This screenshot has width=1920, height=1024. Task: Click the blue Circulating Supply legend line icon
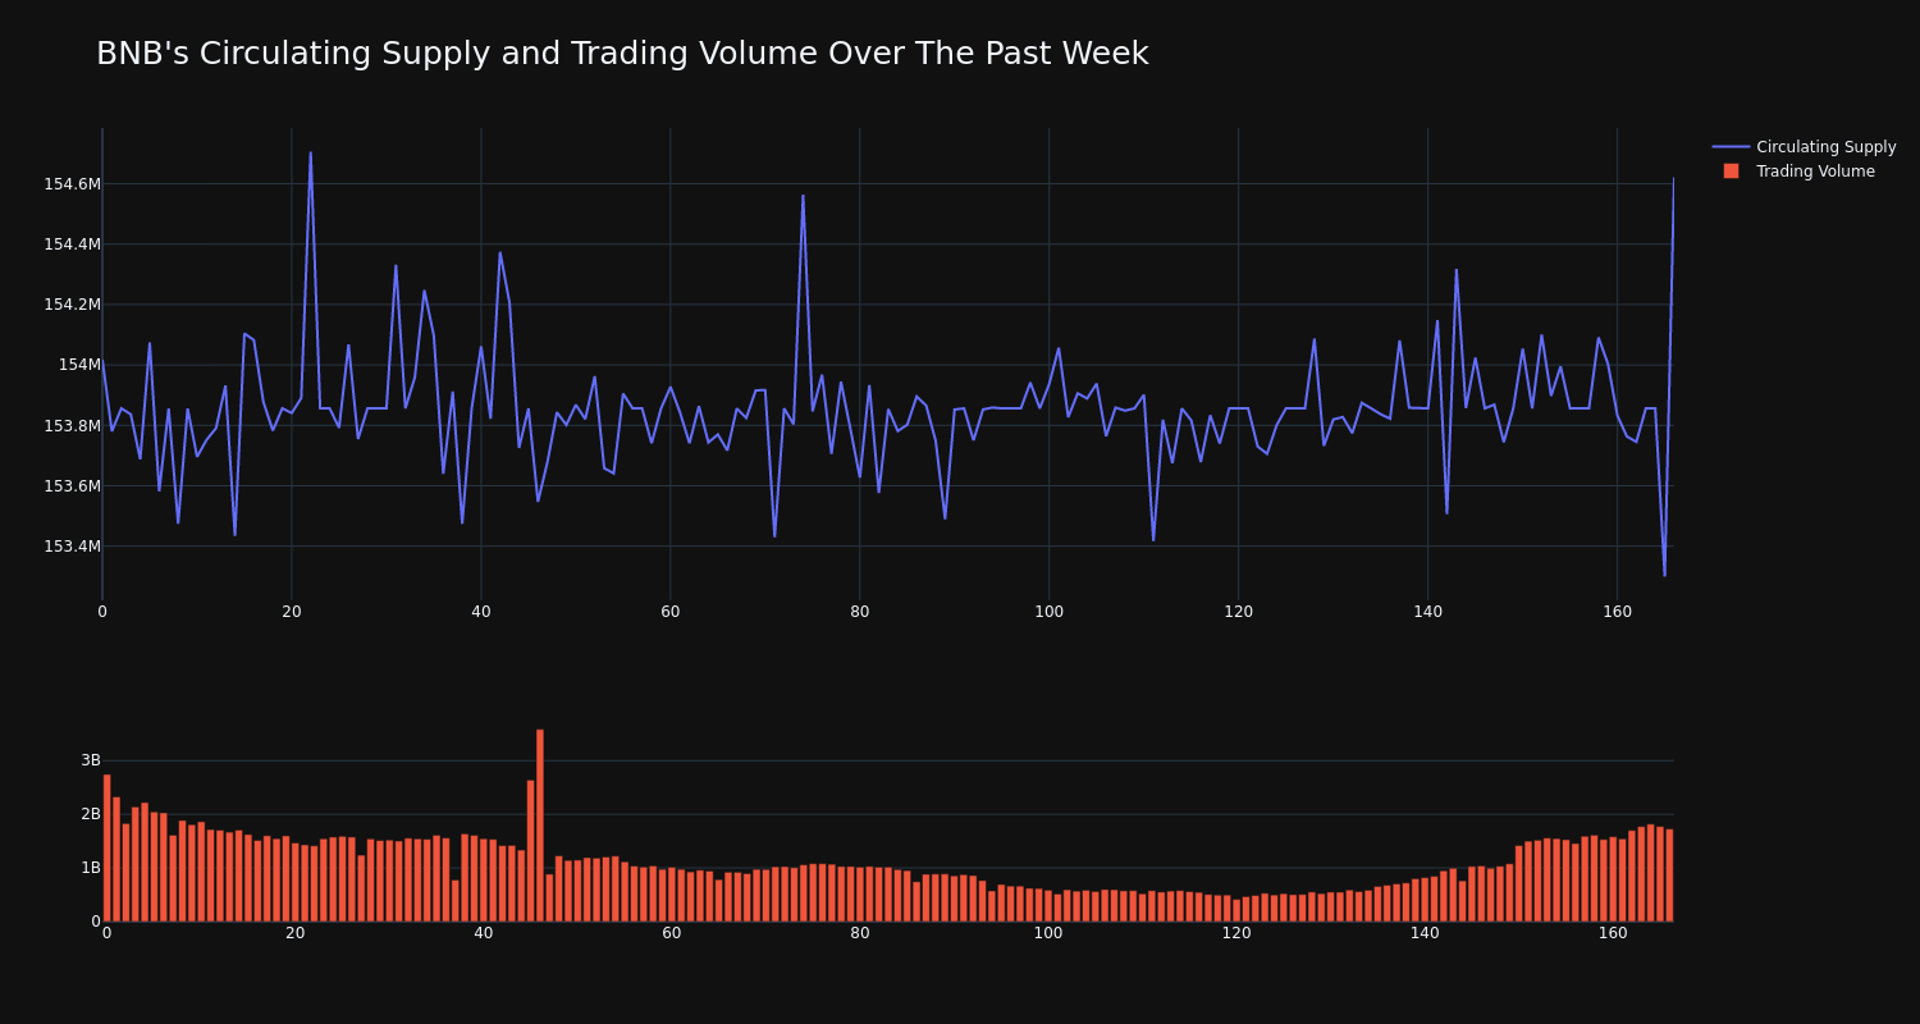coord(1731,147)
